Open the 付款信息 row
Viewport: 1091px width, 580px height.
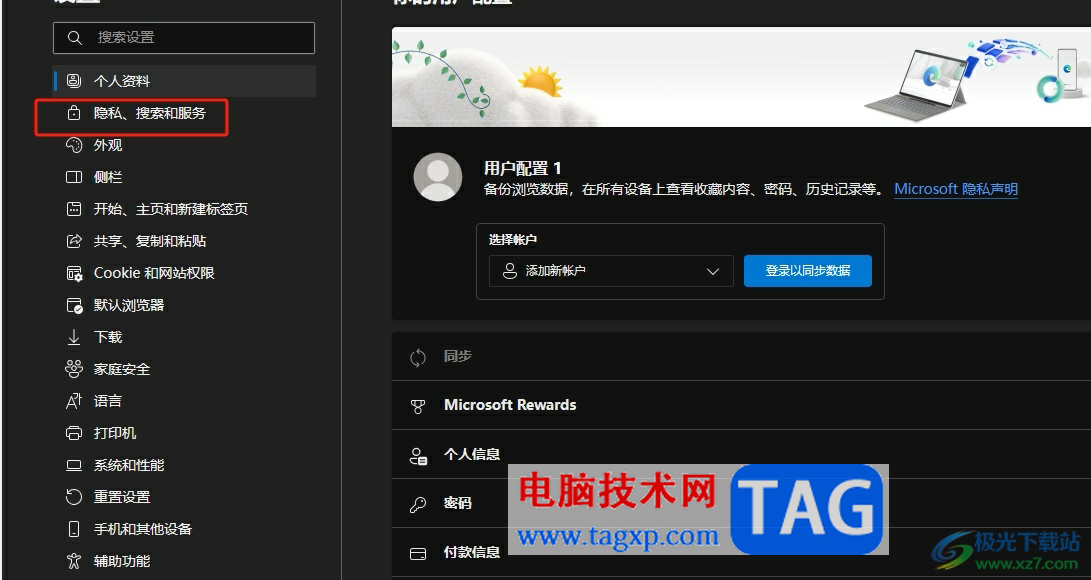pyautogui.click(x=741, y=552)
